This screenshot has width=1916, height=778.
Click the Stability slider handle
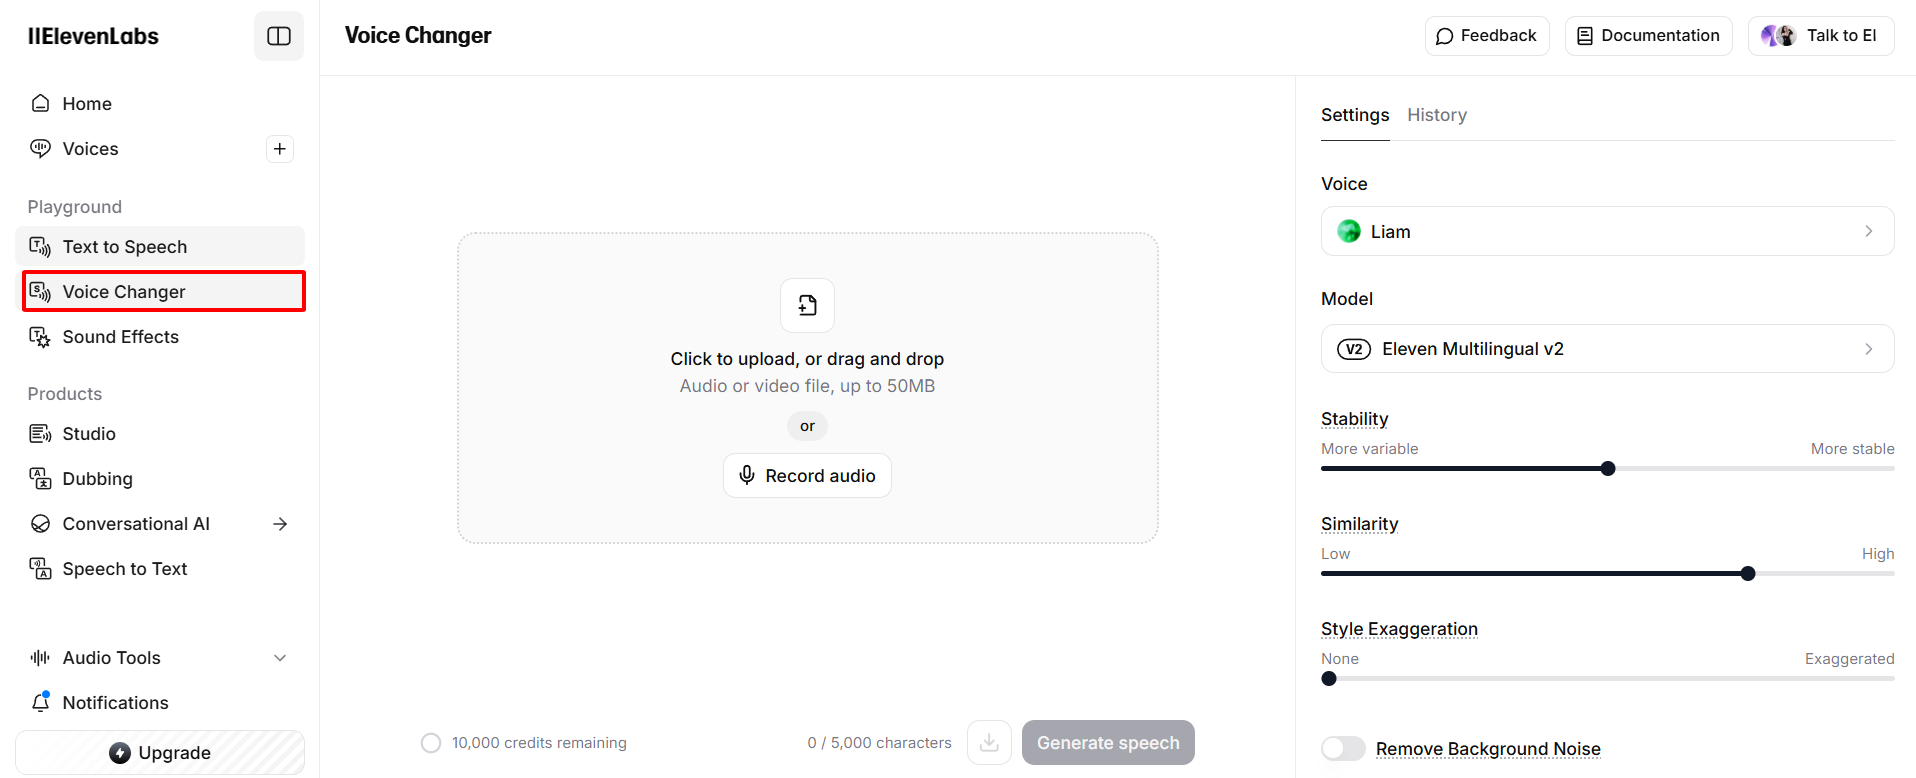pos(1608,469)
